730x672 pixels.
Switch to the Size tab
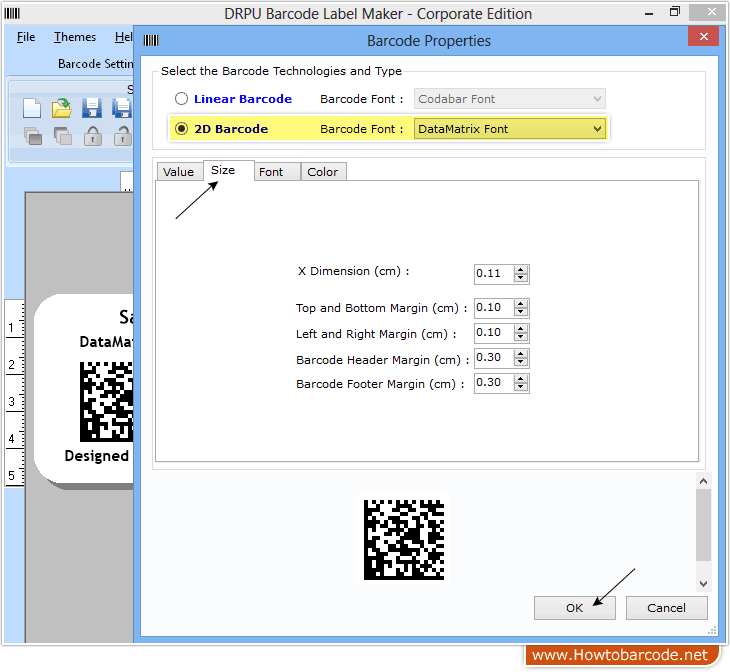coord(228,170)
